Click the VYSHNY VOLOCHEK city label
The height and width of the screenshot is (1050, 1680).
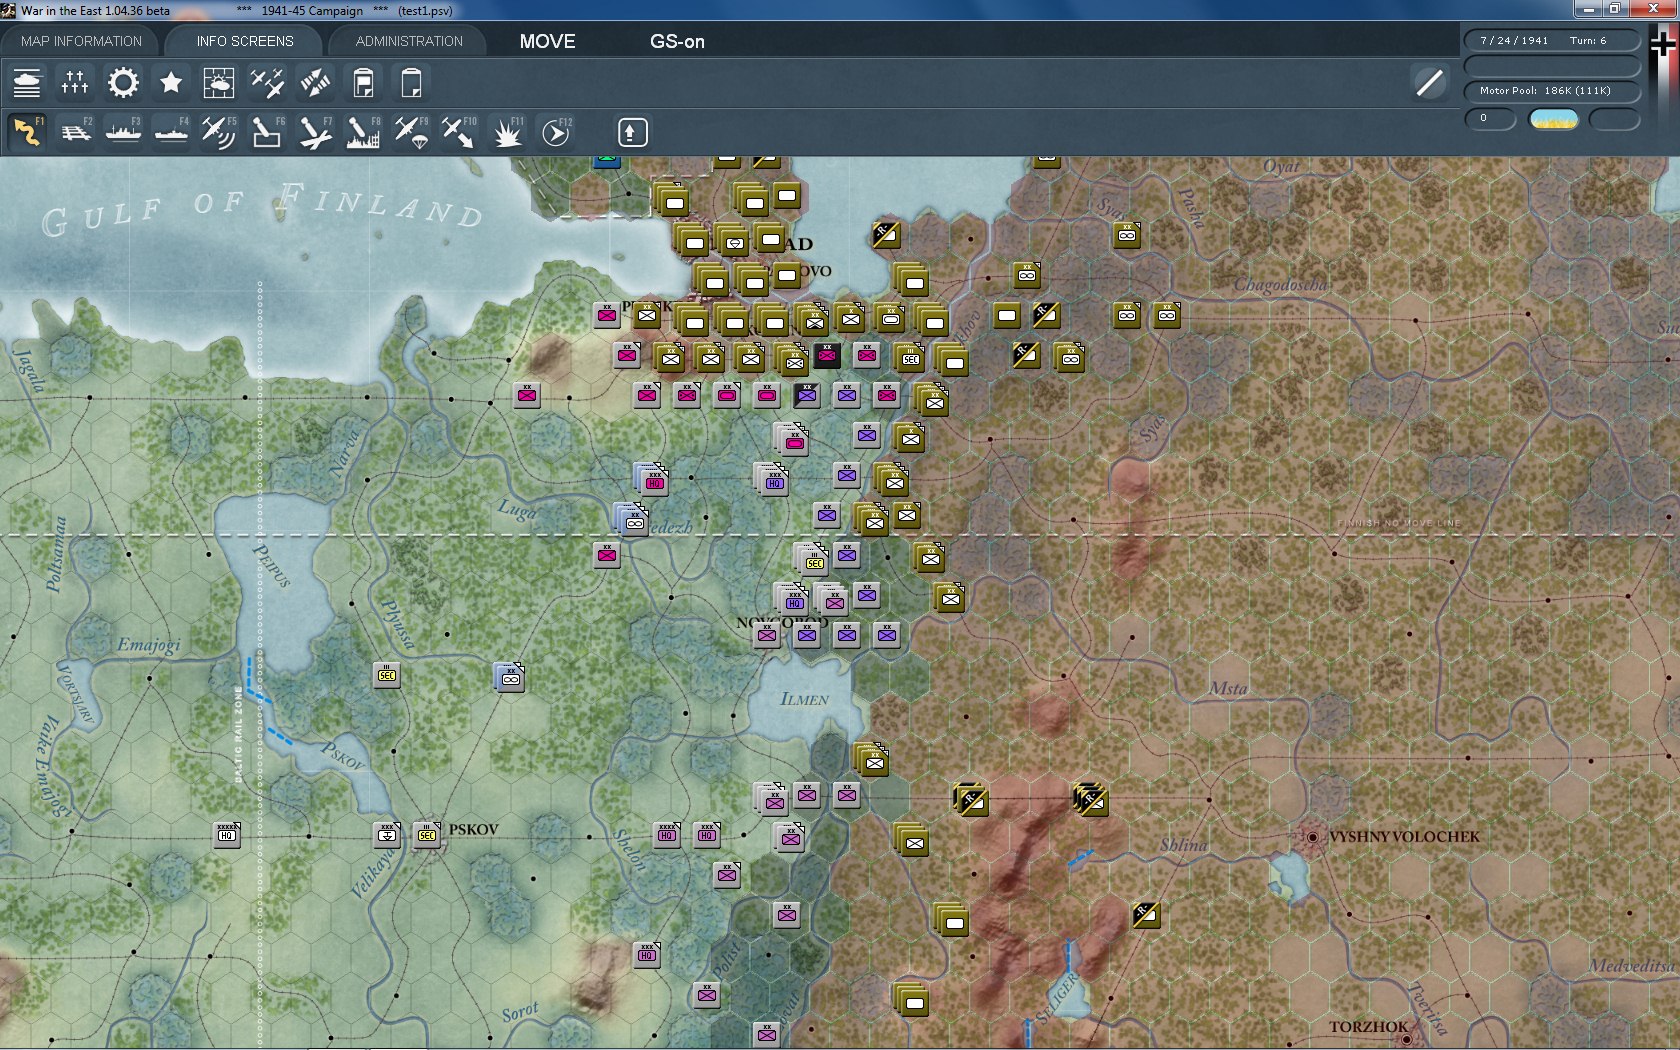[x=1404, y=837]
